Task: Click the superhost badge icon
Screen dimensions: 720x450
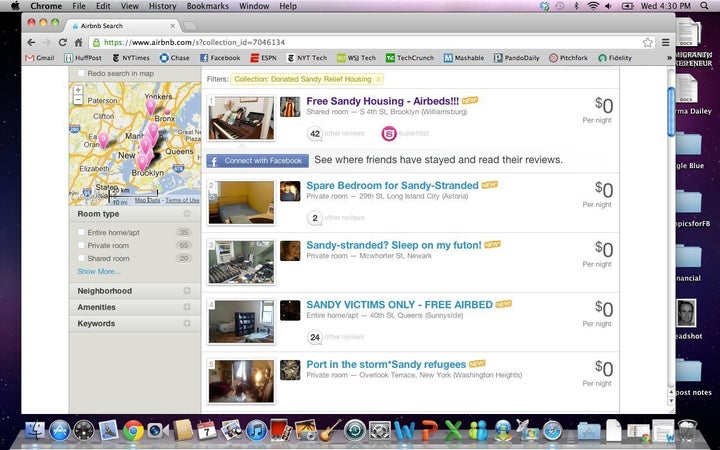Action: click(389, 134)
